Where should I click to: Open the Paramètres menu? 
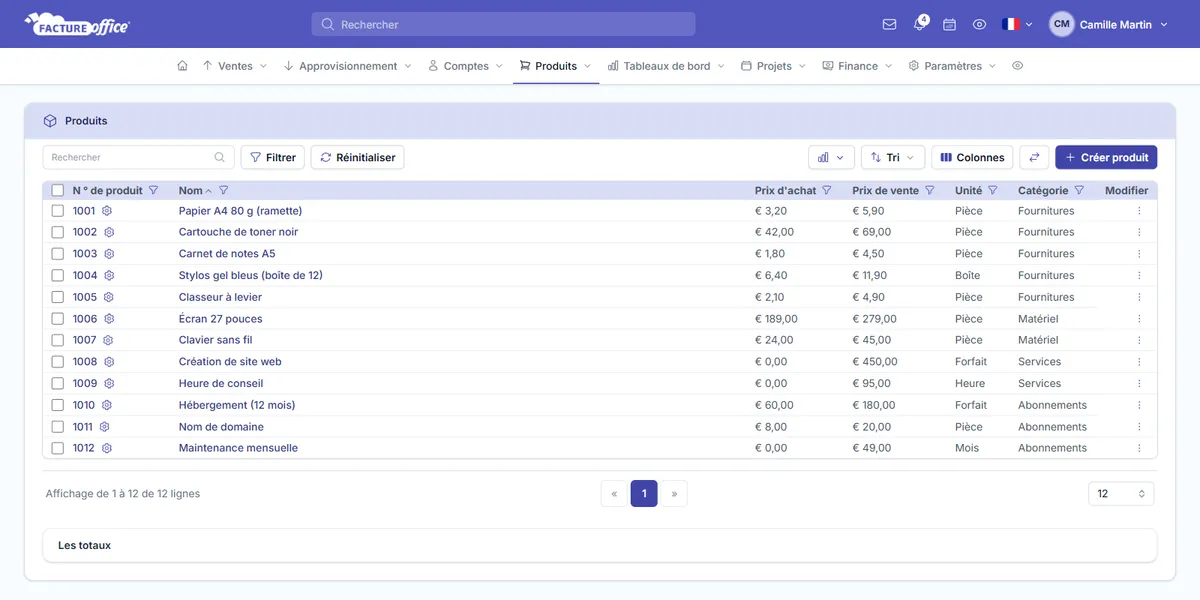point(953,66)
